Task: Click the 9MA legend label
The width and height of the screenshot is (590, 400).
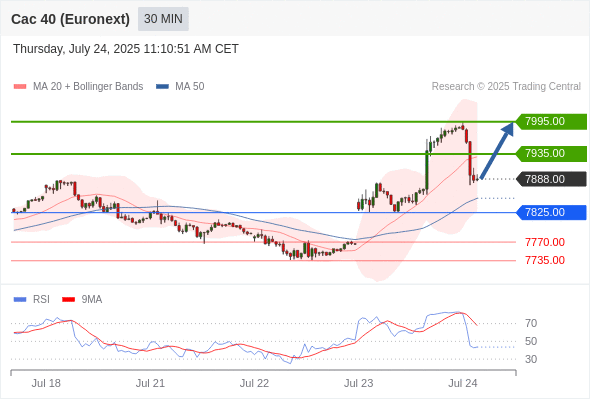Action: click(92, 300)
